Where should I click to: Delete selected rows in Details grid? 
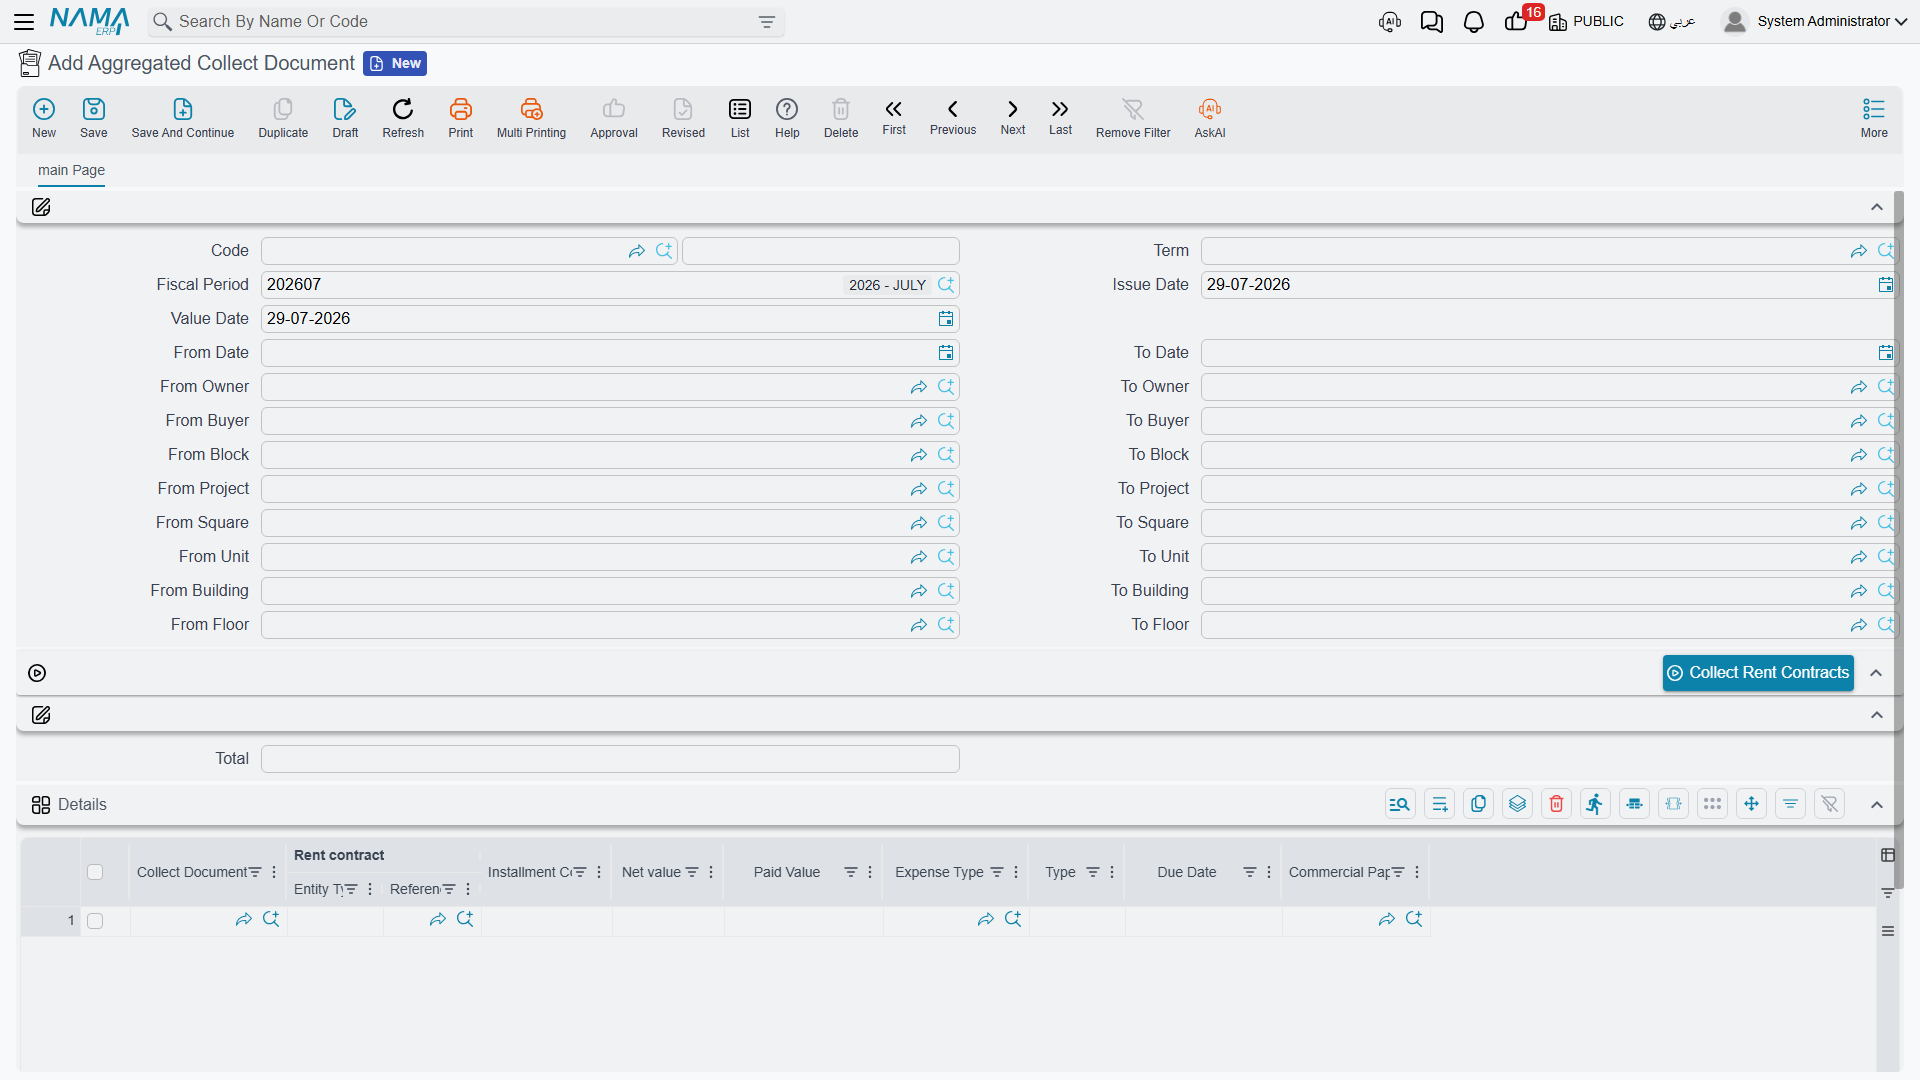click(x=1557, y=804)
